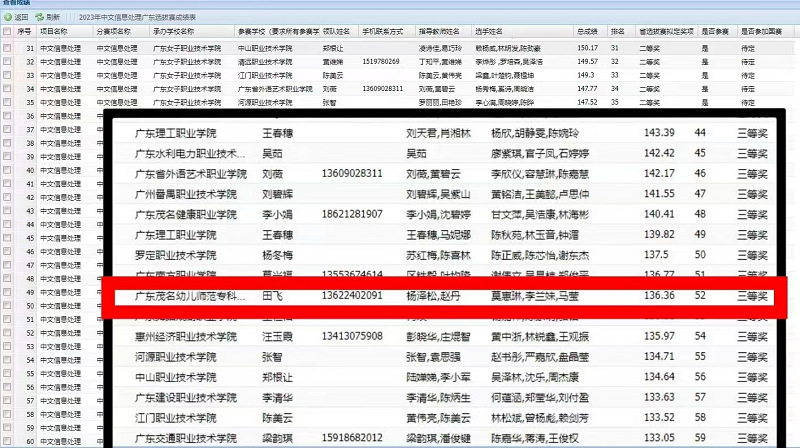This screenshot has width=800, height=448.
Task: Click 中文信息处理 project name in row 50
Action: pyautogui.click(x=60, y=306)
